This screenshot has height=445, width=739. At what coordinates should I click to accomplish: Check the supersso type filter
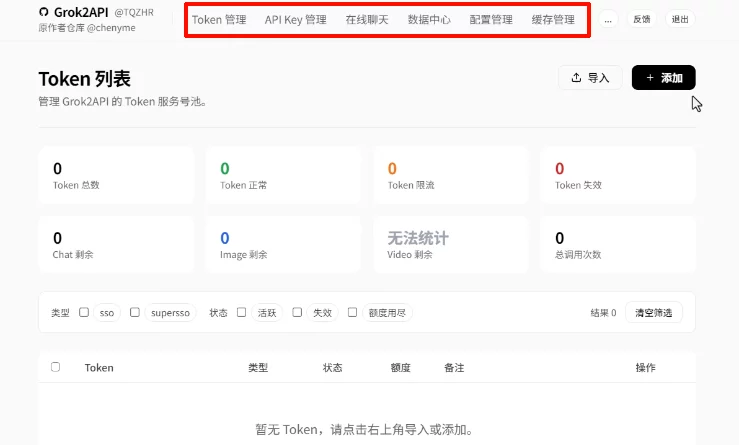[135, 313]
